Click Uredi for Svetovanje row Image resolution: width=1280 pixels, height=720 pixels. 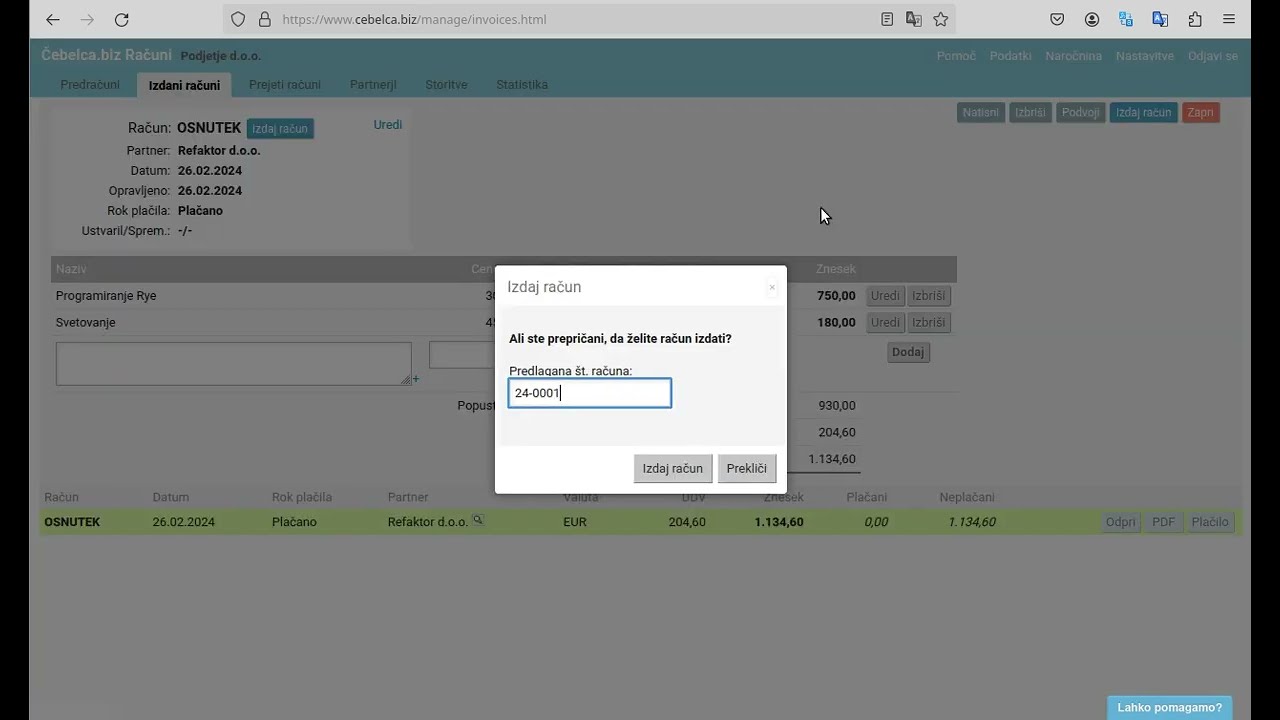[885, 322]
